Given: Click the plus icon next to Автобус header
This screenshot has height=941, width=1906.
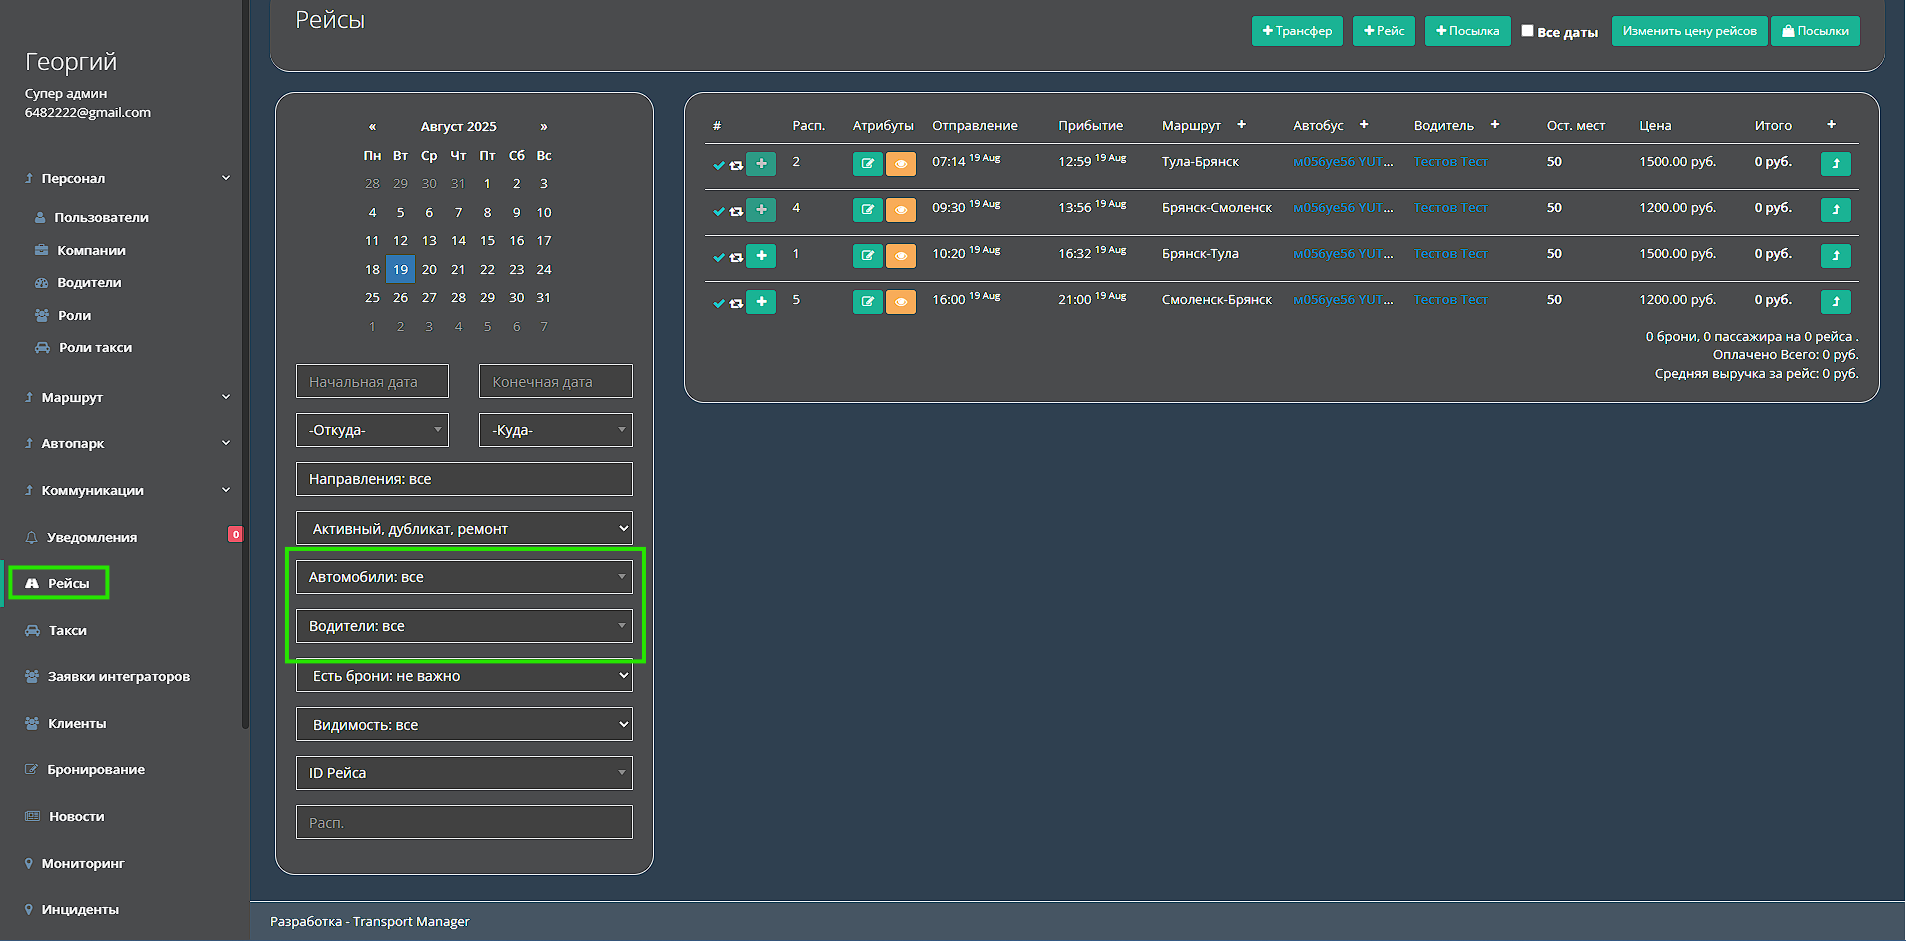Looking at the screenshot, I should coord(1363,125).
